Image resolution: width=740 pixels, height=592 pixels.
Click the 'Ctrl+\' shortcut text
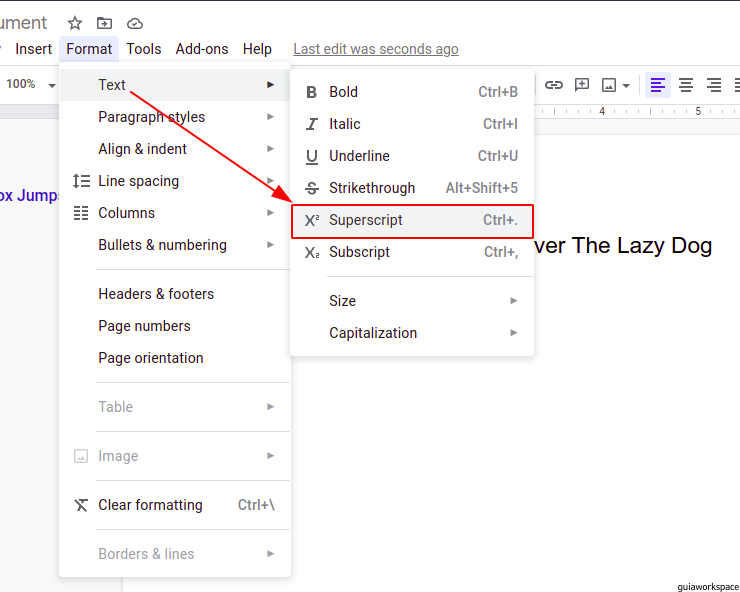256,505
